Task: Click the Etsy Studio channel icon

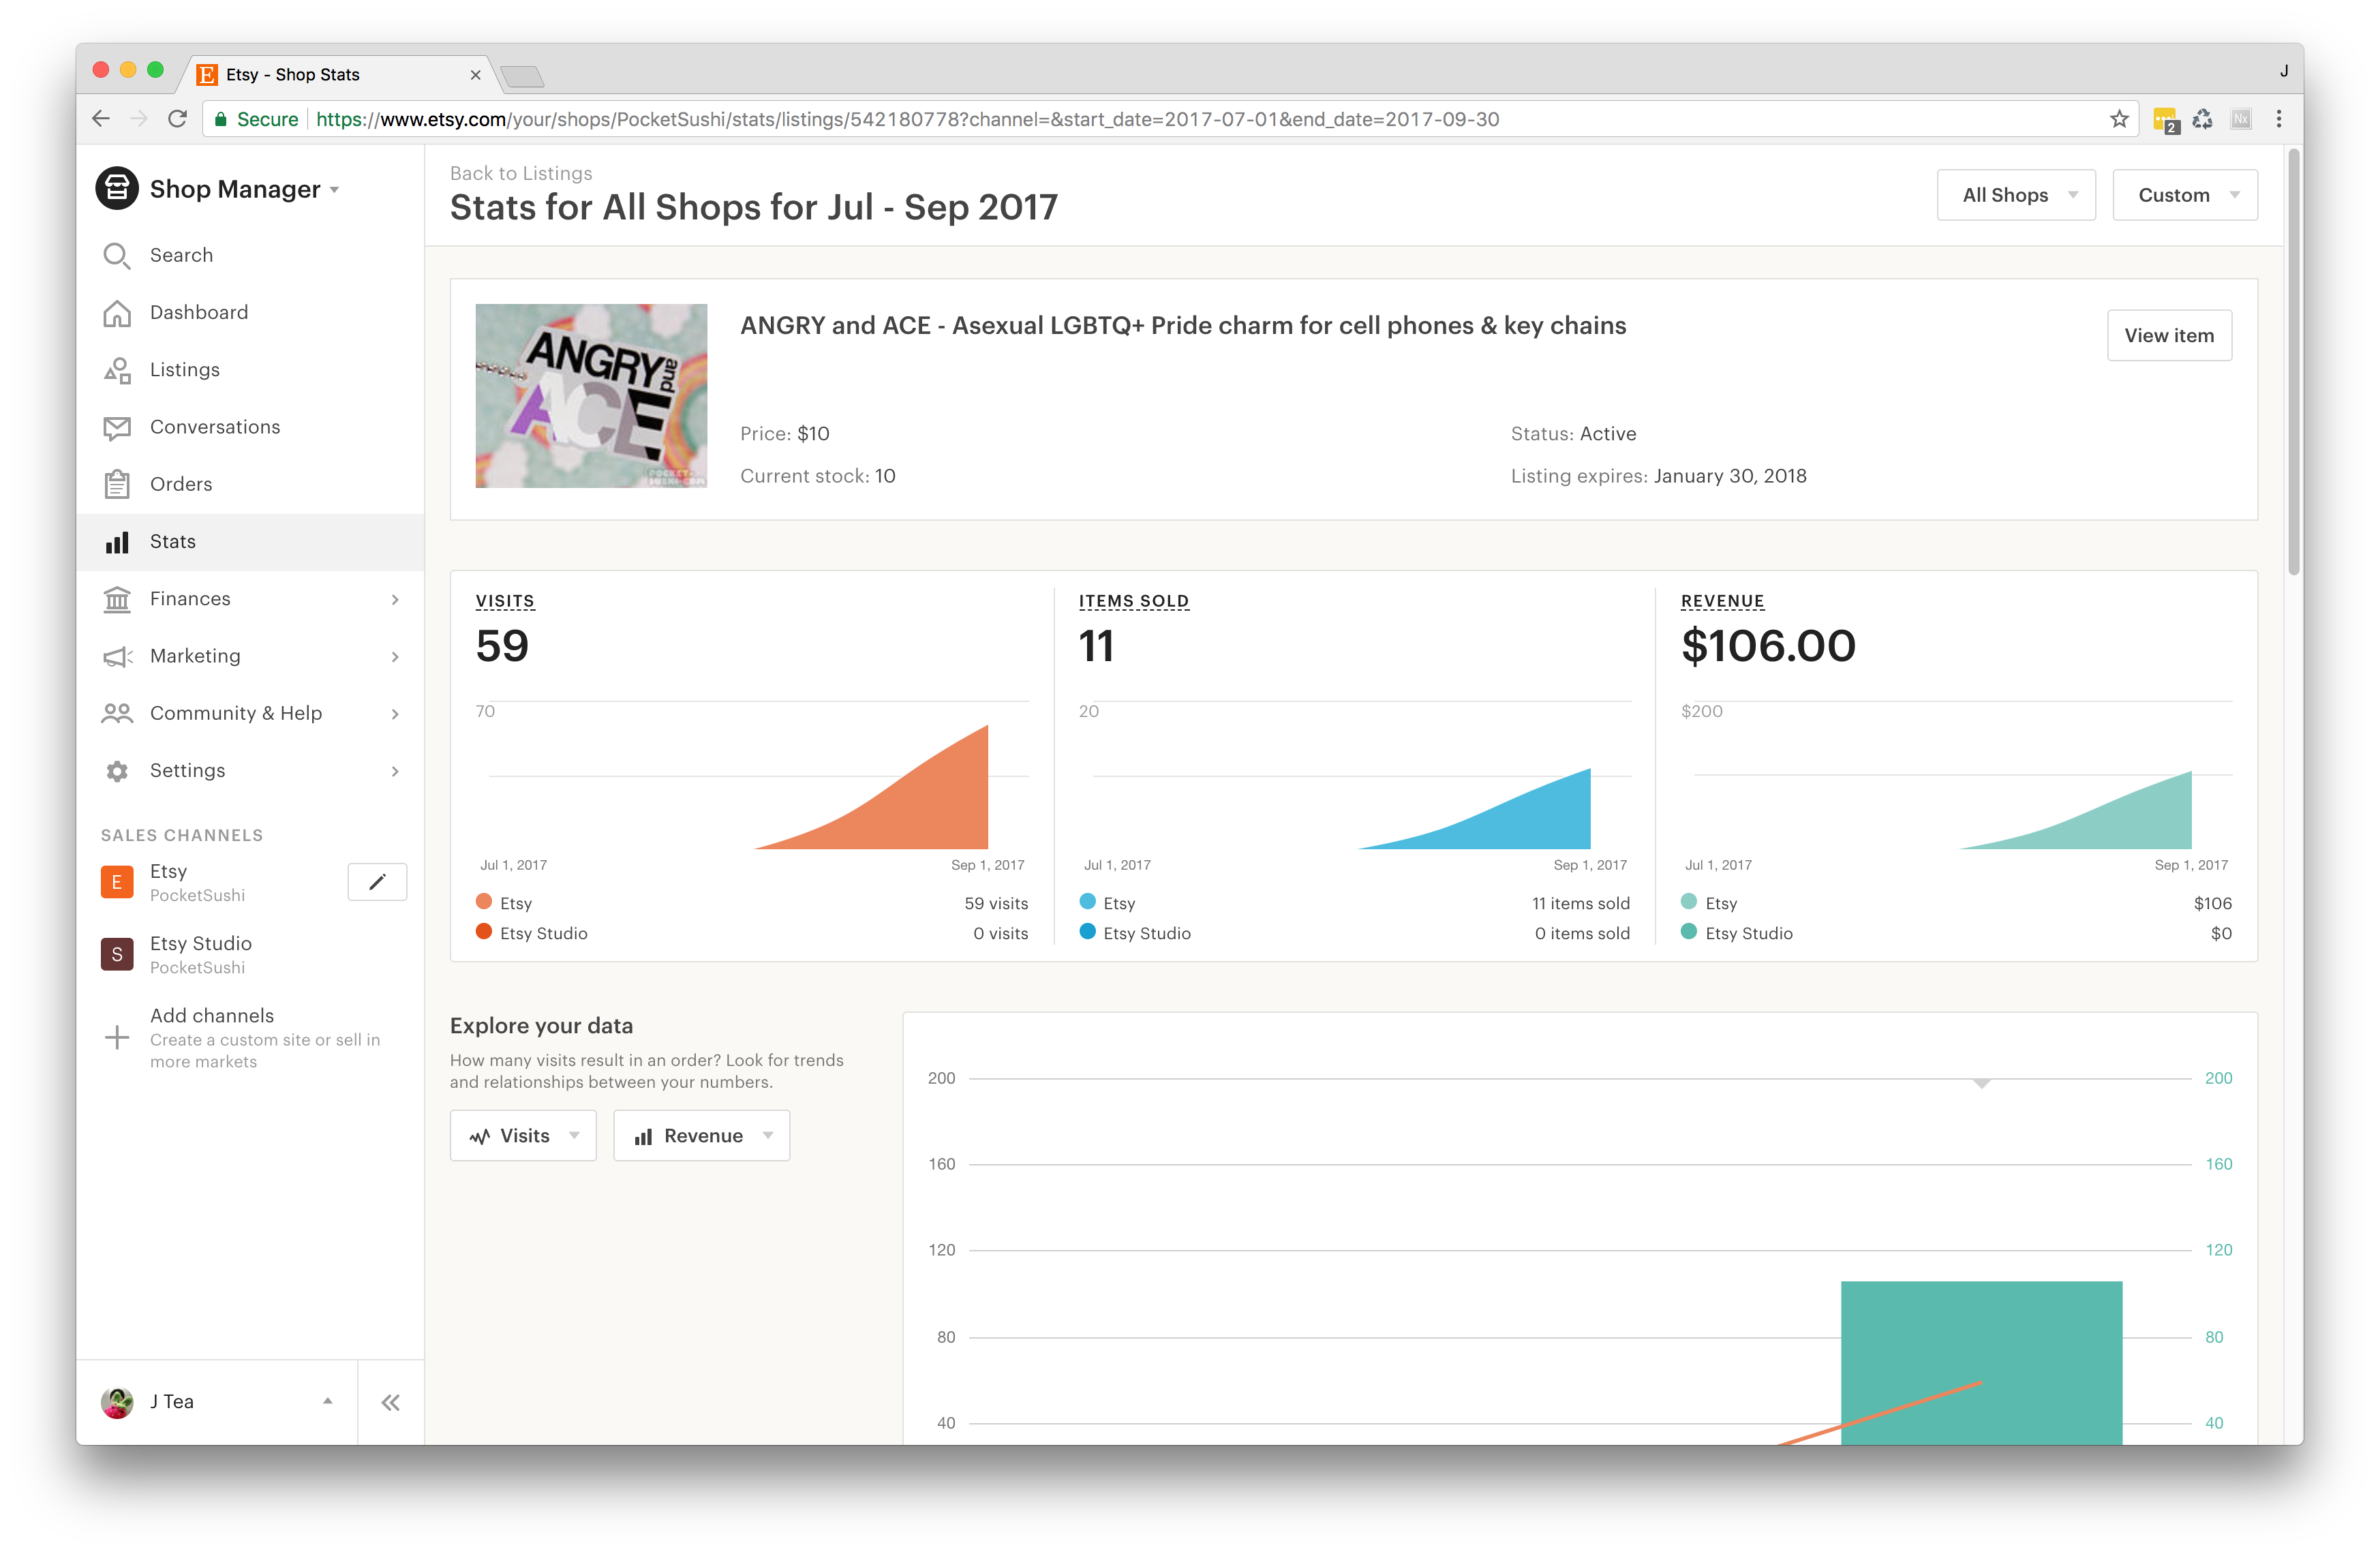Action: (117, 954)
